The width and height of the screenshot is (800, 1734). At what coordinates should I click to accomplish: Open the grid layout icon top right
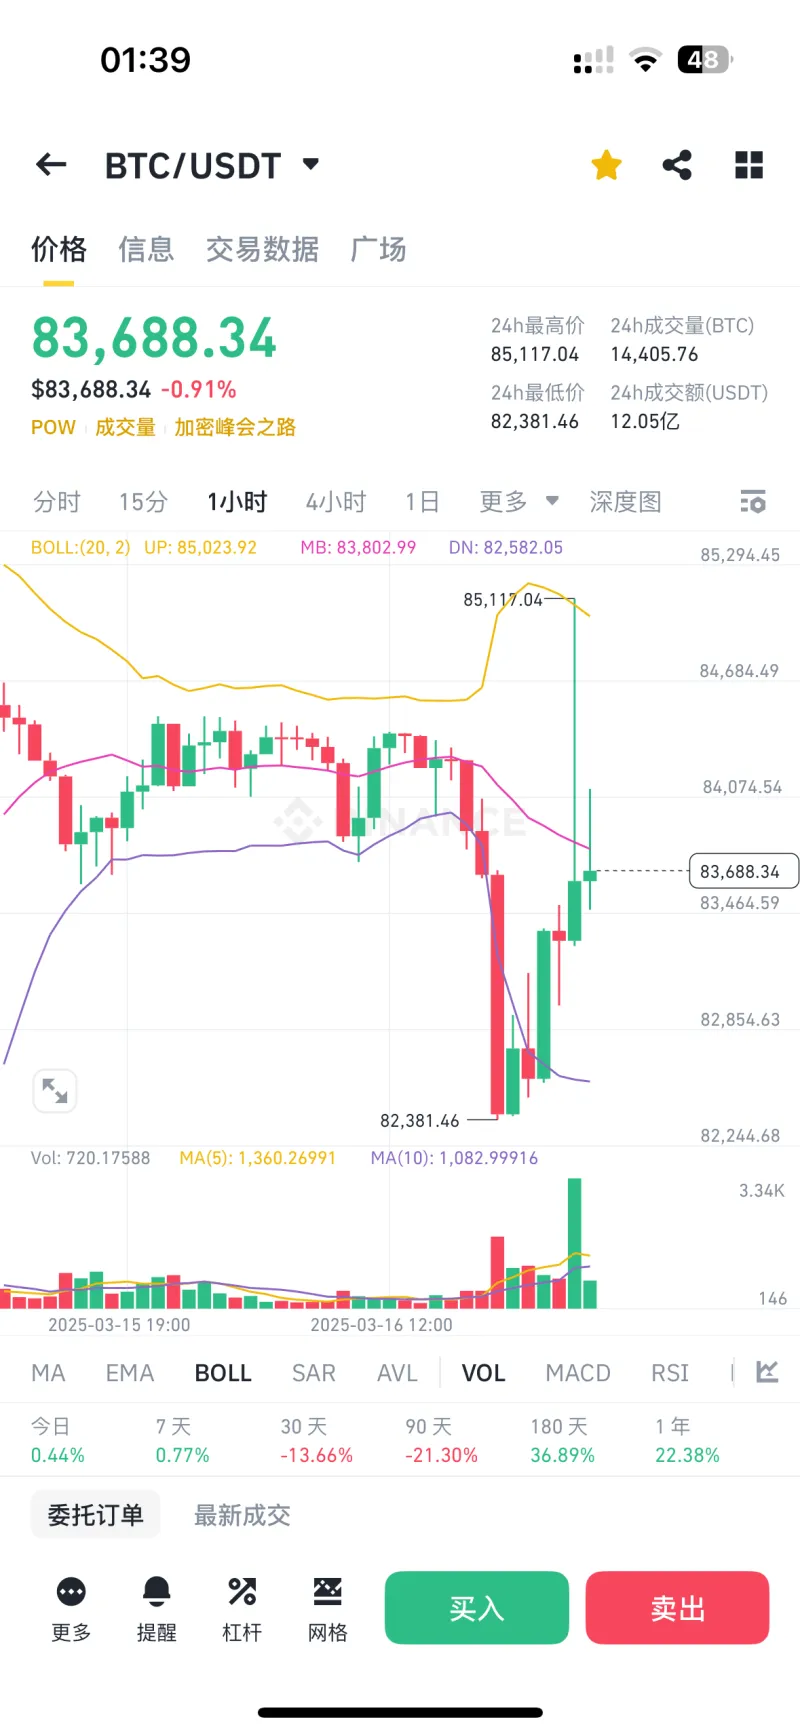[748, 164]
